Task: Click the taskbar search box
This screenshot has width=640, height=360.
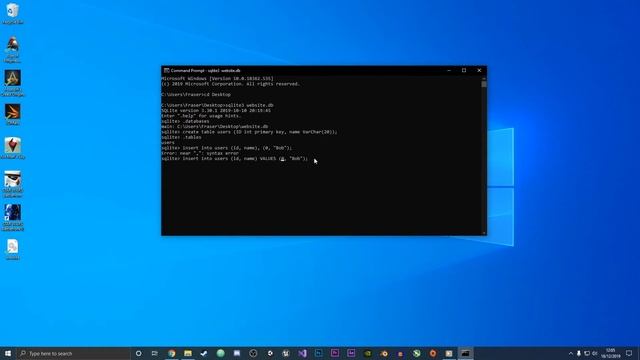Action: [73, 353]
